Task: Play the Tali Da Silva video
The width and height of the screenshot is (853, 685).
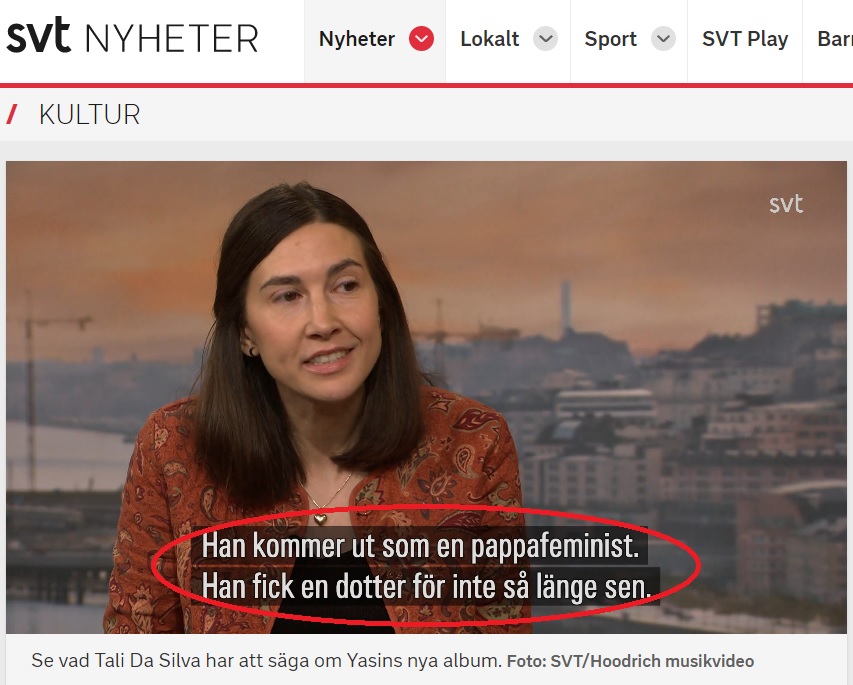Action: coord(426,397)
